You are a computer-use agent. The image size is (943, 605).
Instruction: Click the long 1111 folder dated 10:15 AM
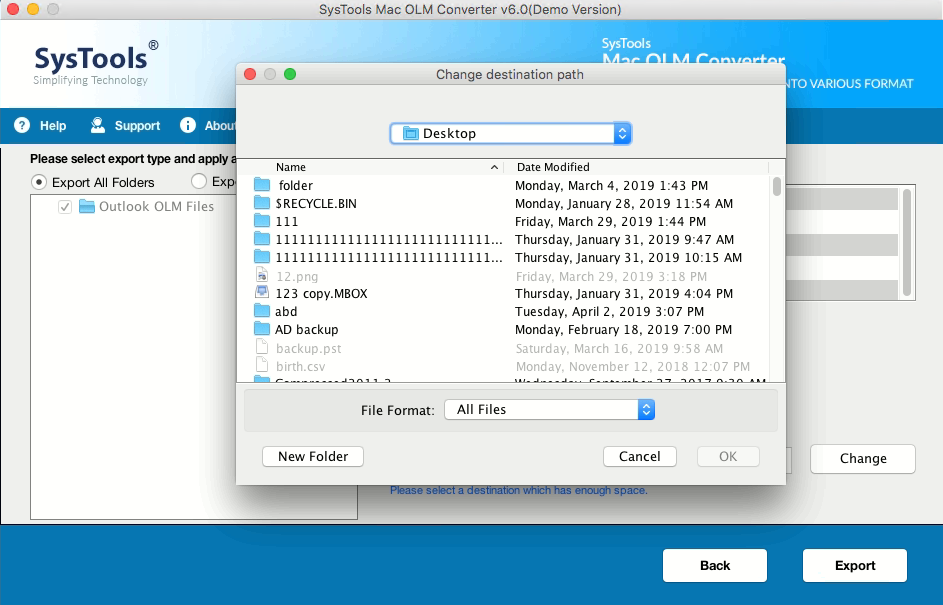point(389,257)
